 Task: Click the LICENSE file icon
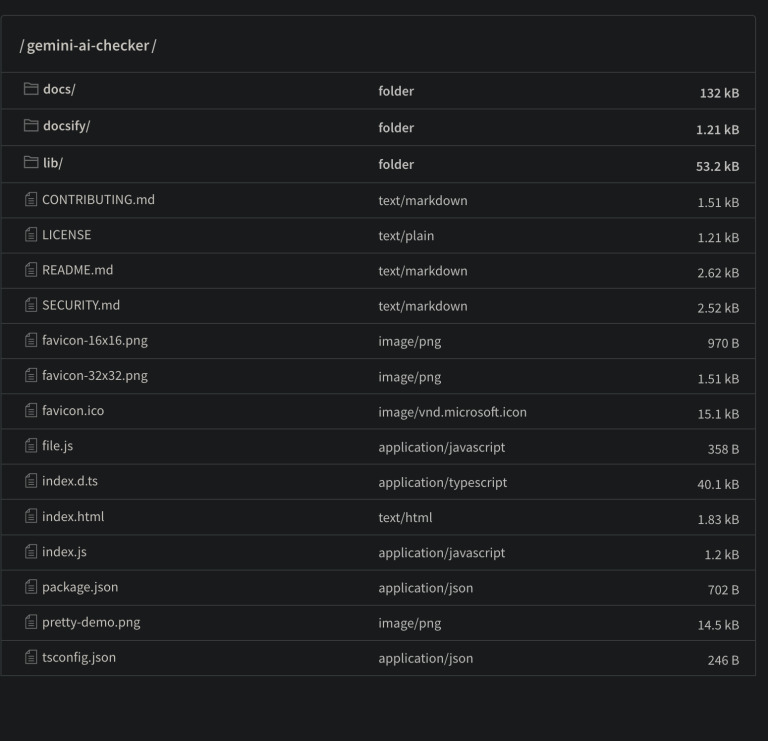tap(31, 235)
